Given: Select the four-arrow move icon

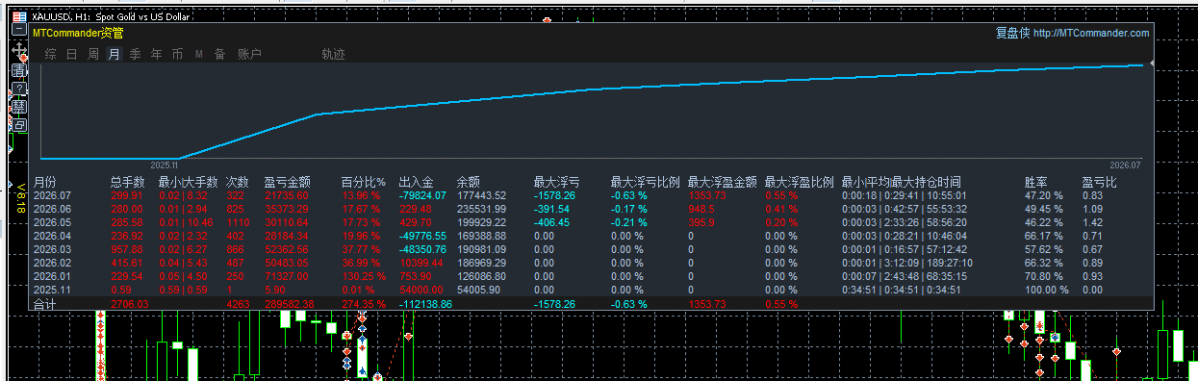Looking at the screenshot, I should [x=19, y=50].
